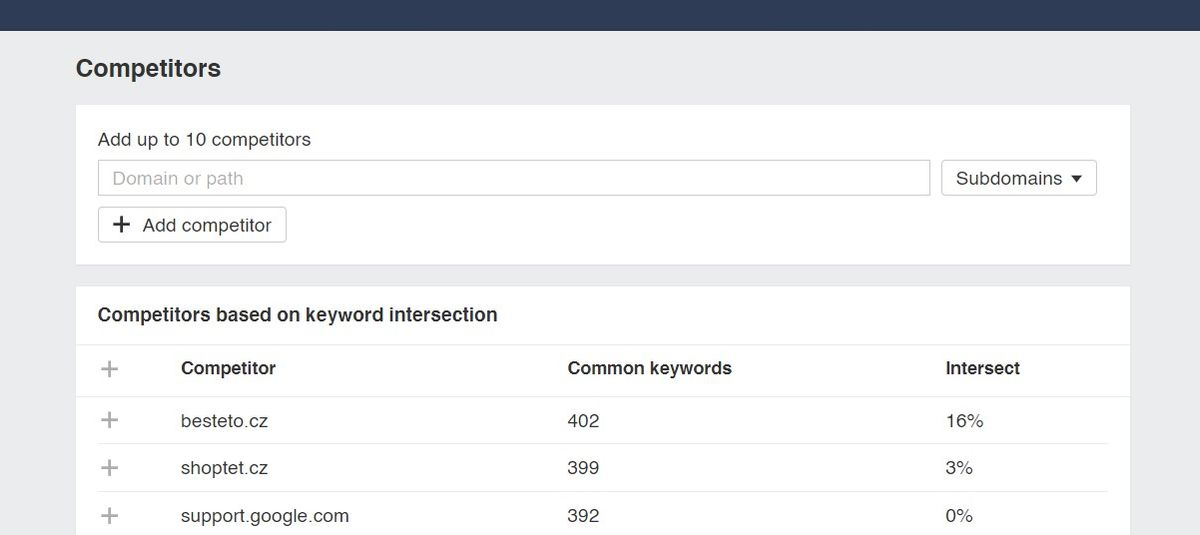
Task: Click the plus icon in the table header
Action: click(x=110, y=369)
